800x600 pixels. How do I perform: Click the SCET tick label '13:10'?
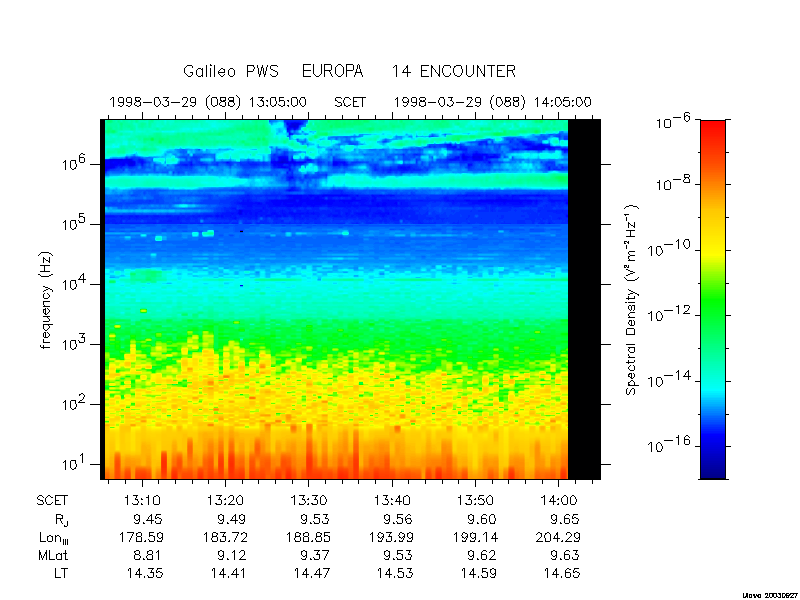pos(142,501)
